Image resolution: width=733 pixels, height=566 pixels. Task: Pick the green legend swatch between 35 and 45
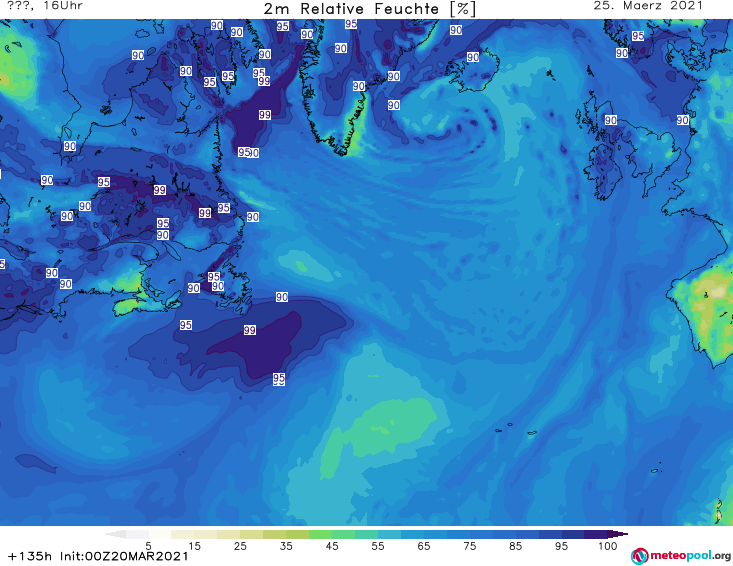tap(320, 534)
